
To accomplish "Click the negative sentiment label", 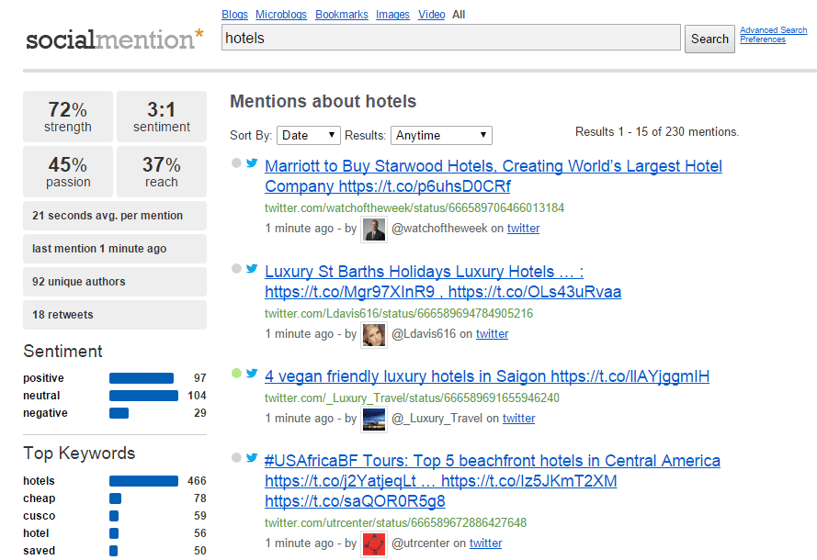I will click(45, 413).
